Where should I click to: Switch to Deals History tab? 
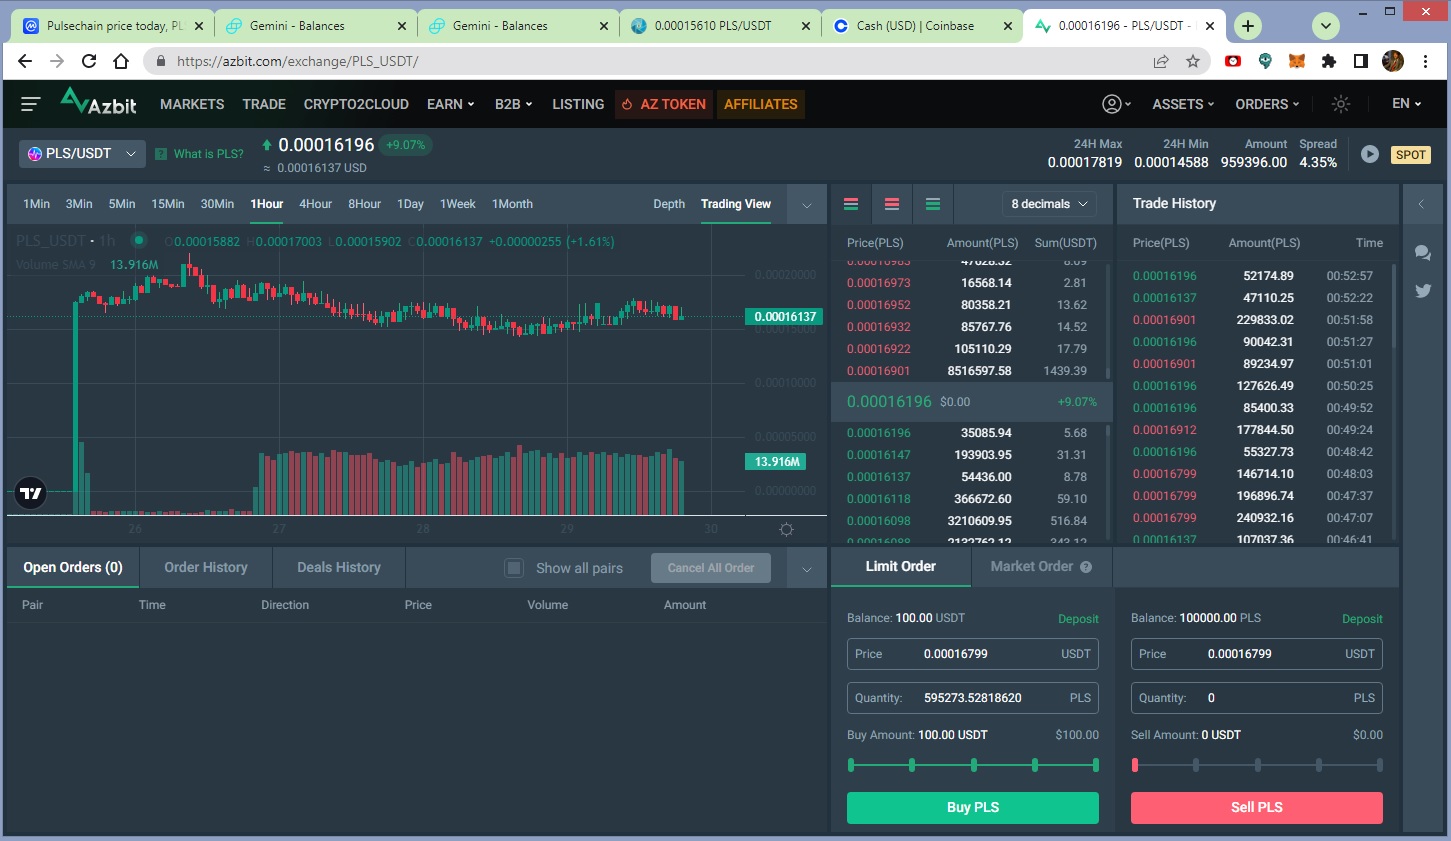pos(339,567)
